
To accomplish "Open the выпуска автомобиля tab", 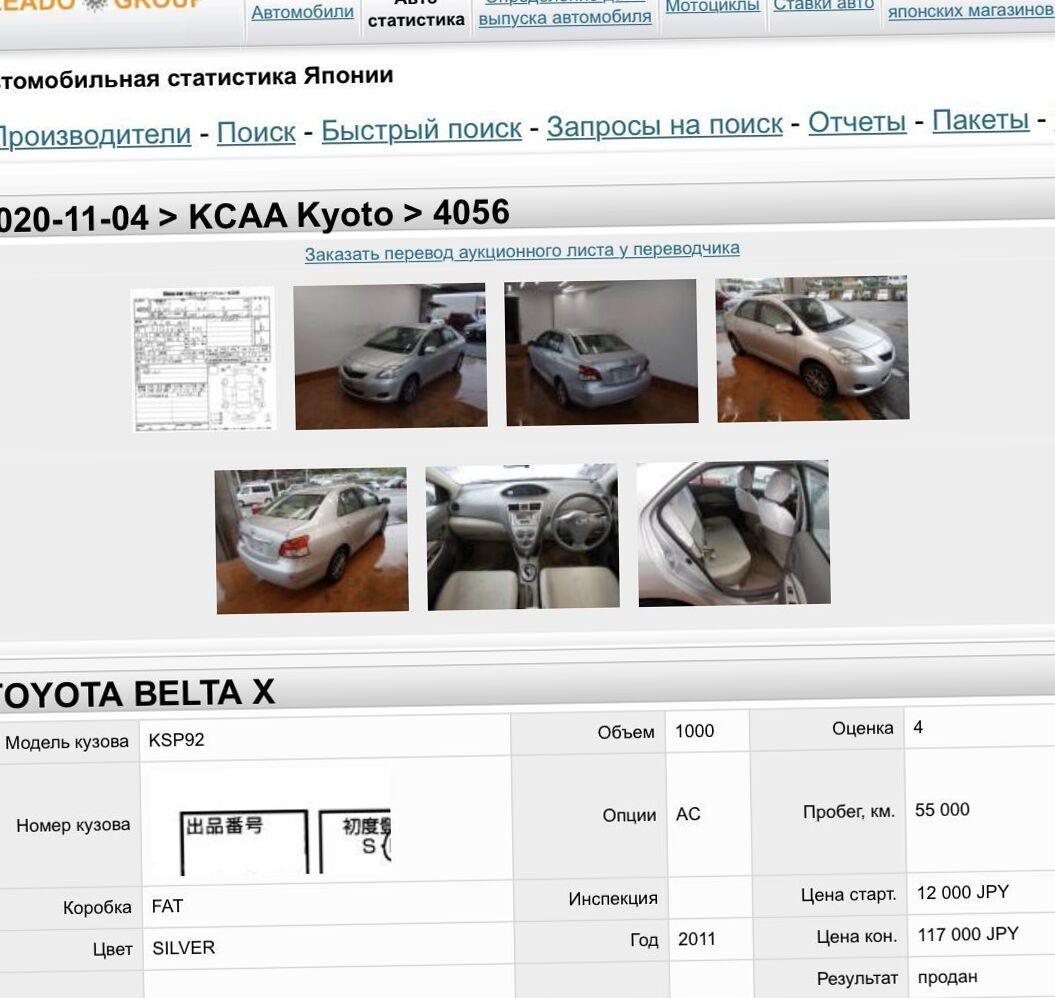I will (x=565, y=13).
